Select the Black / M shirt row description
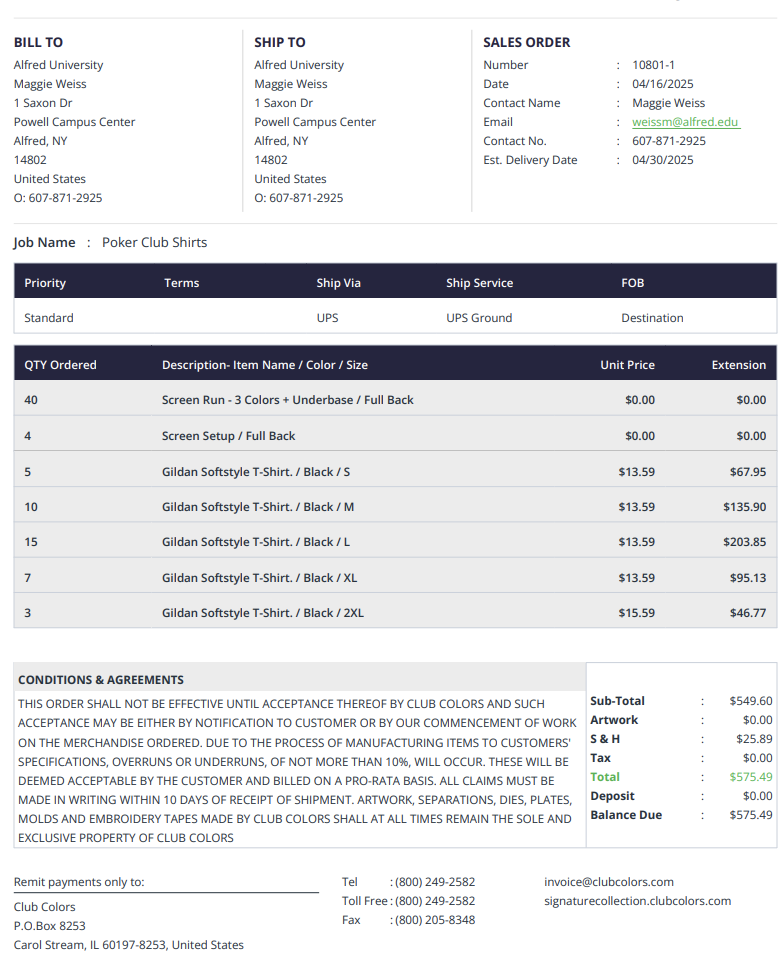 [x=257, y=507]
